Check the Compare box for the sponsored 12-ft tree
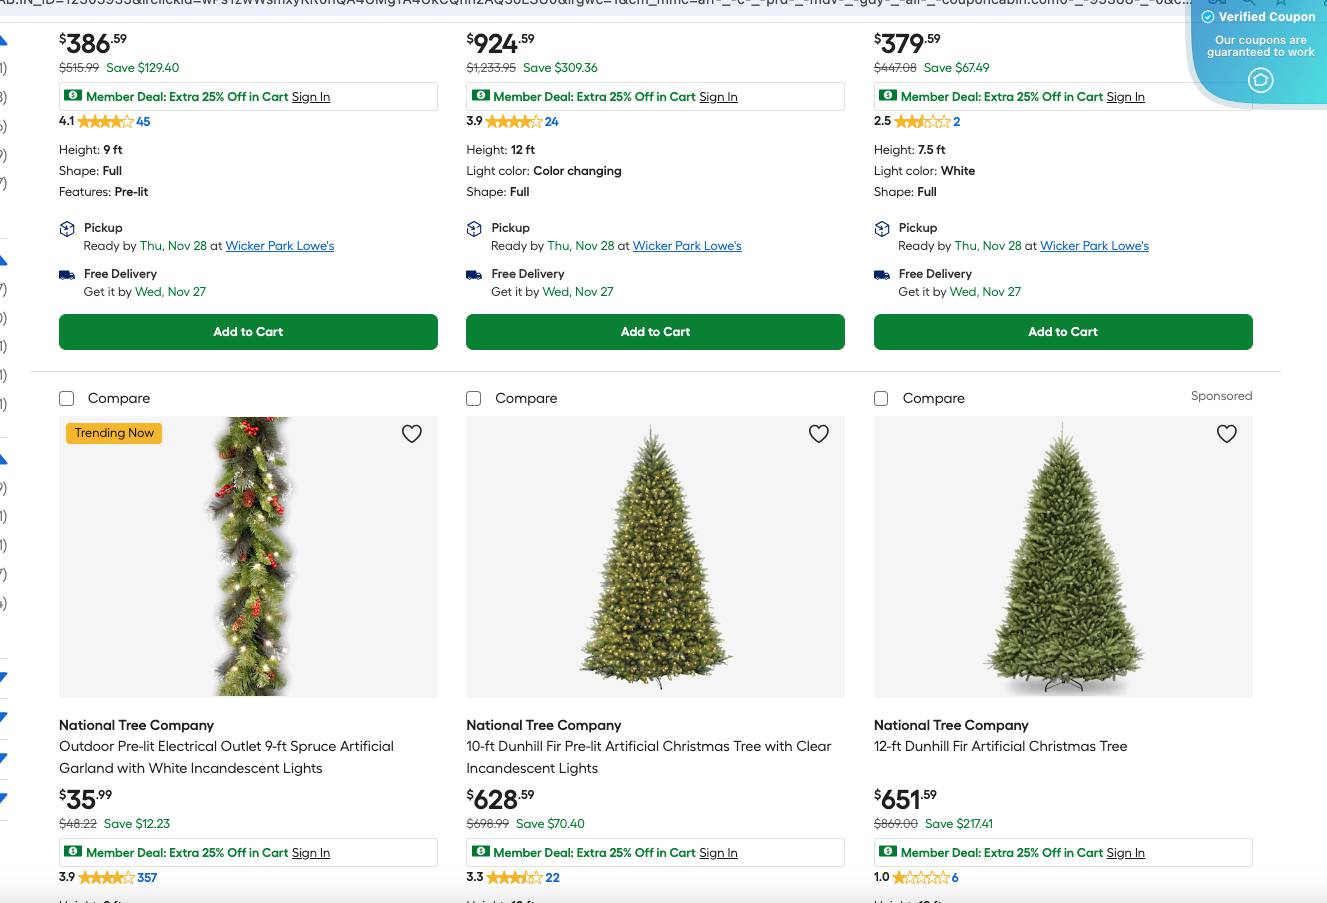This screenshot has height=903, width=1327. point(881,398)
